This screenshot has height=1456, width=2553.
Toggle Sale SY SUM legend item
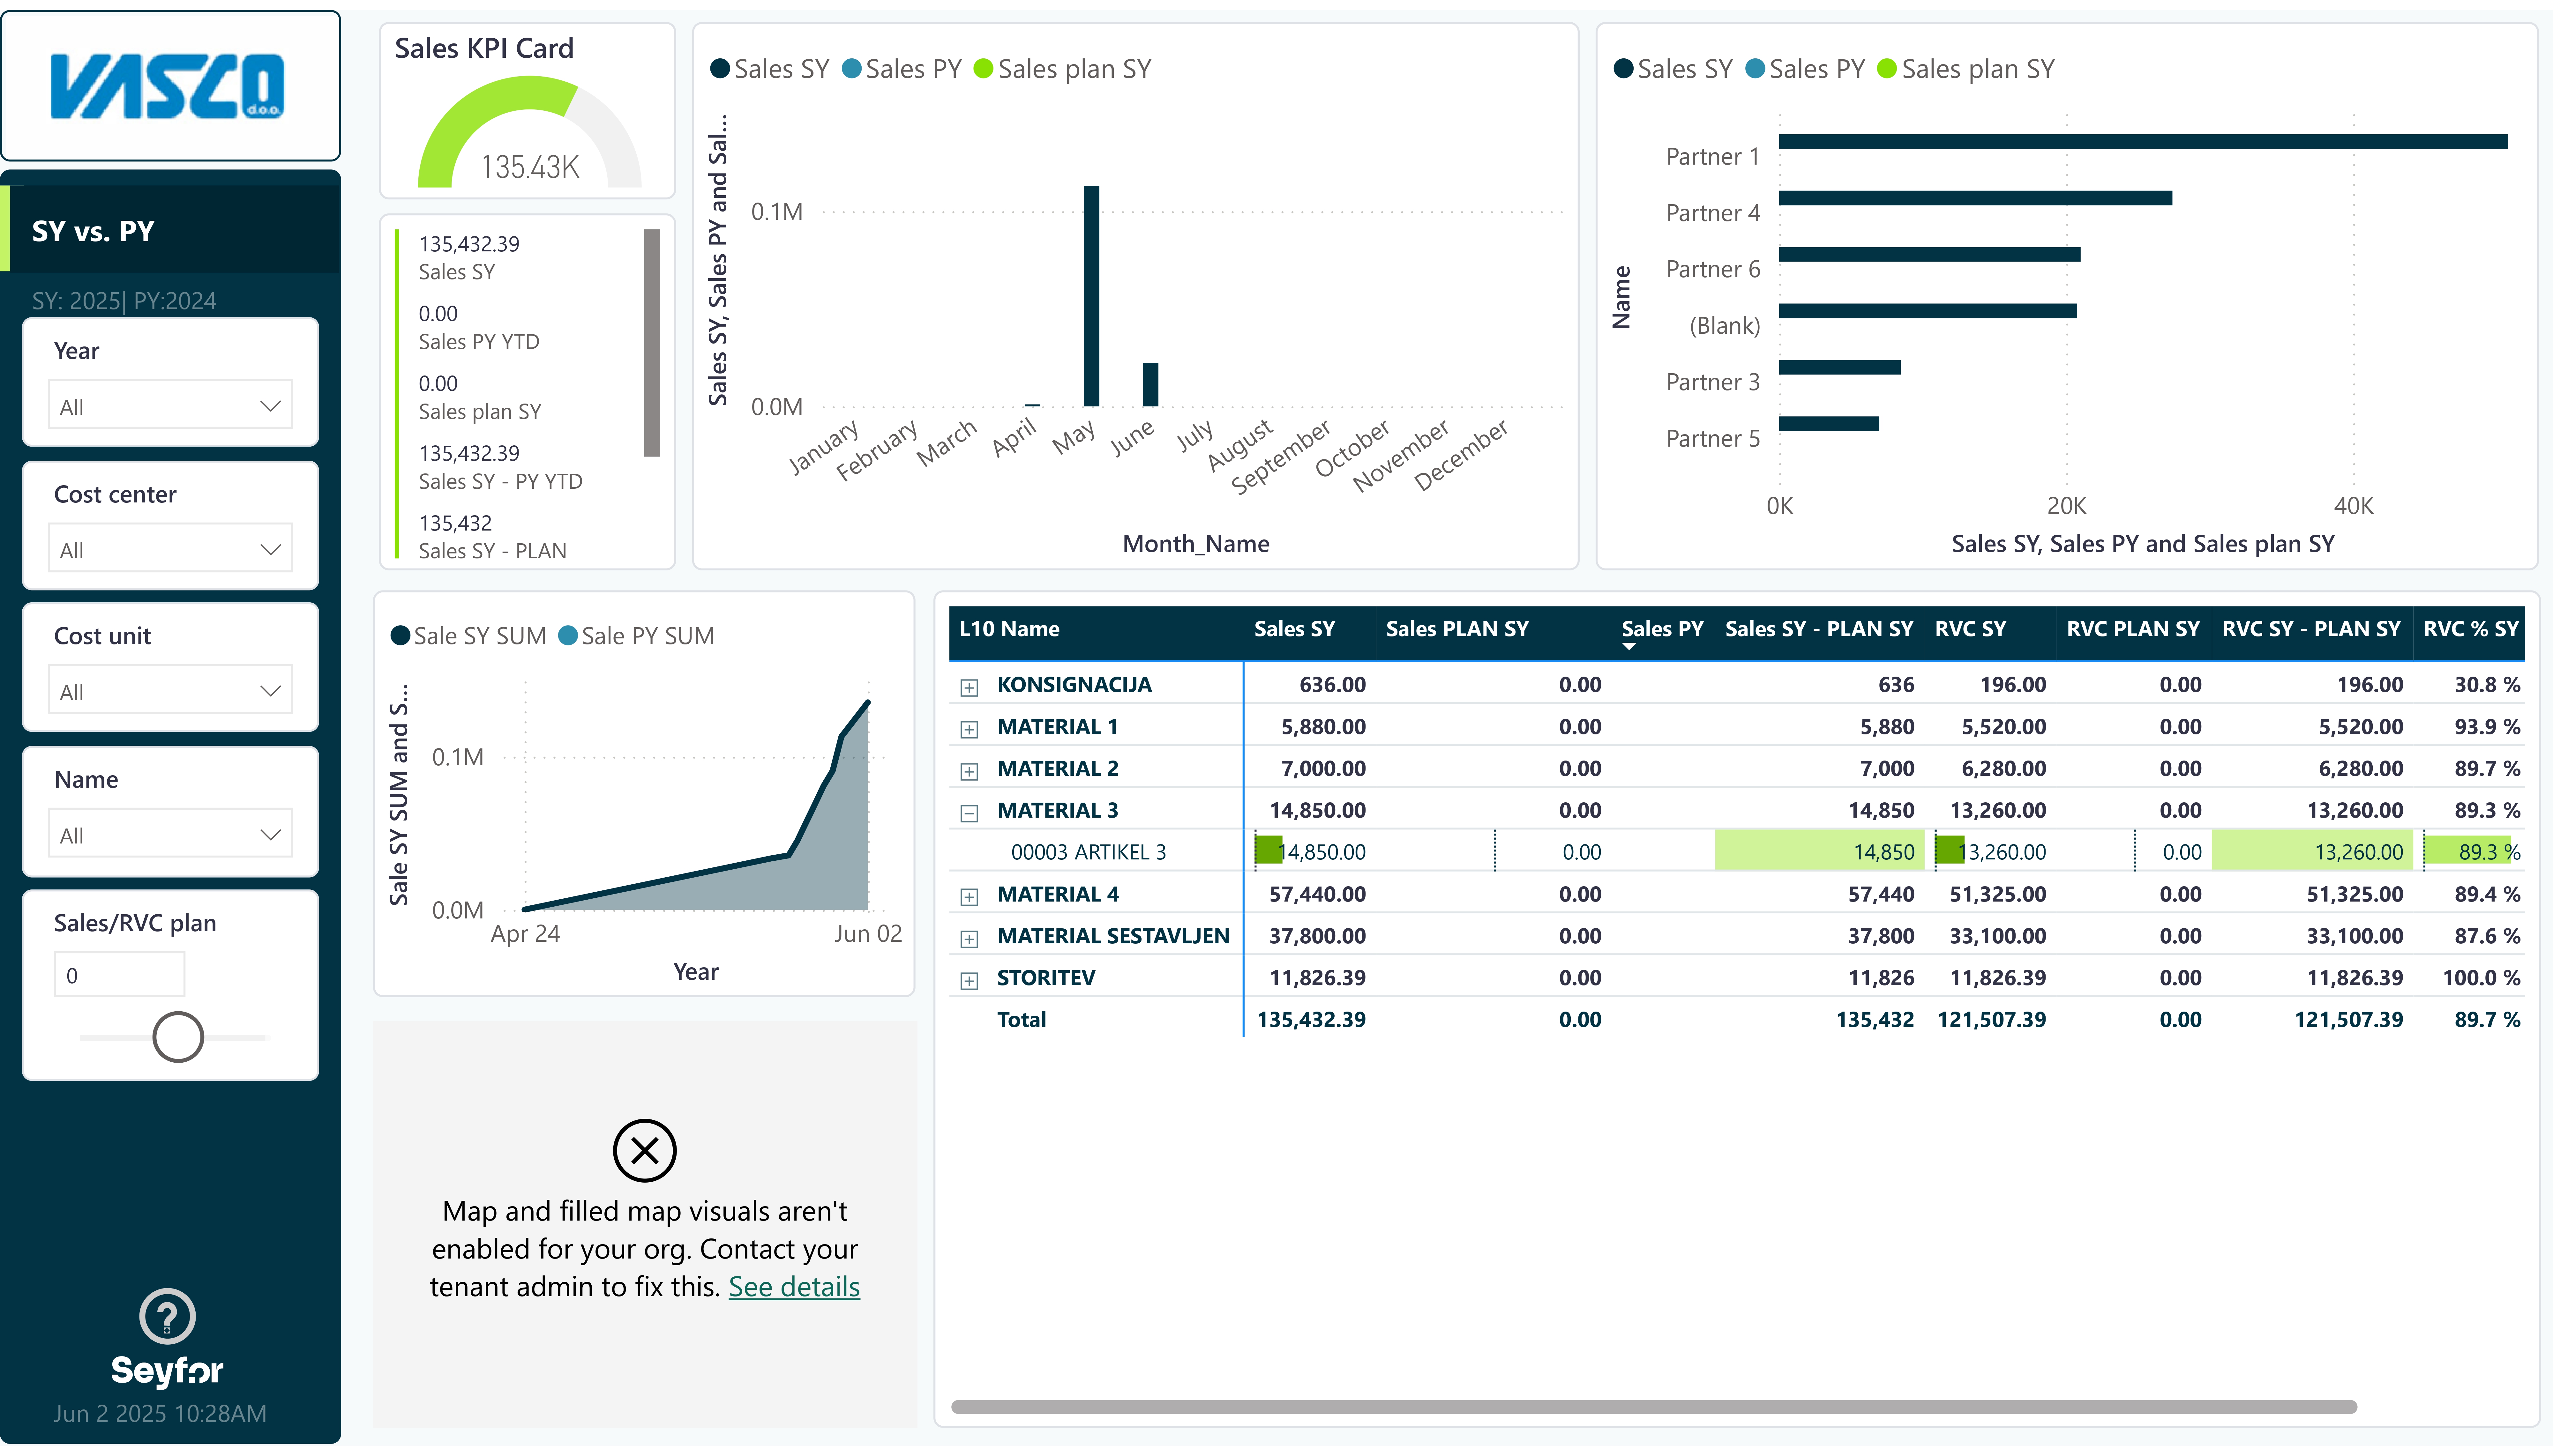pos(468,636)
